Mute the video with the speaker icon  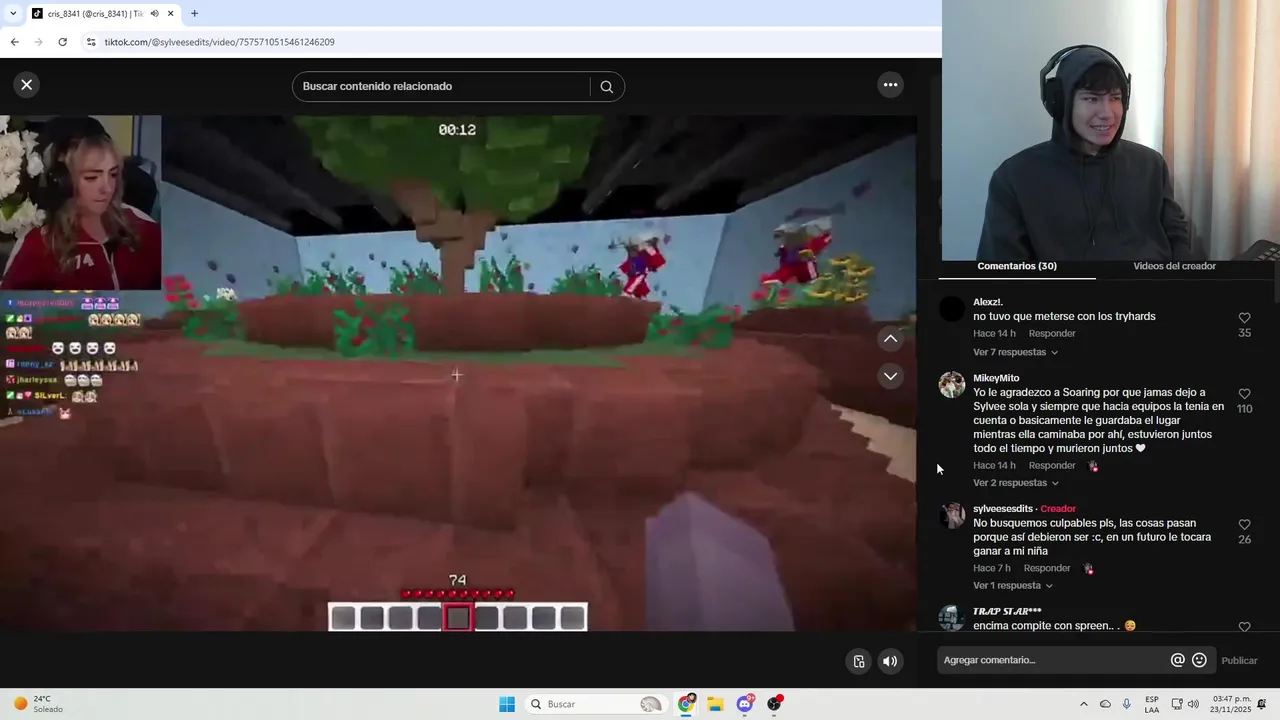point(890,661)
